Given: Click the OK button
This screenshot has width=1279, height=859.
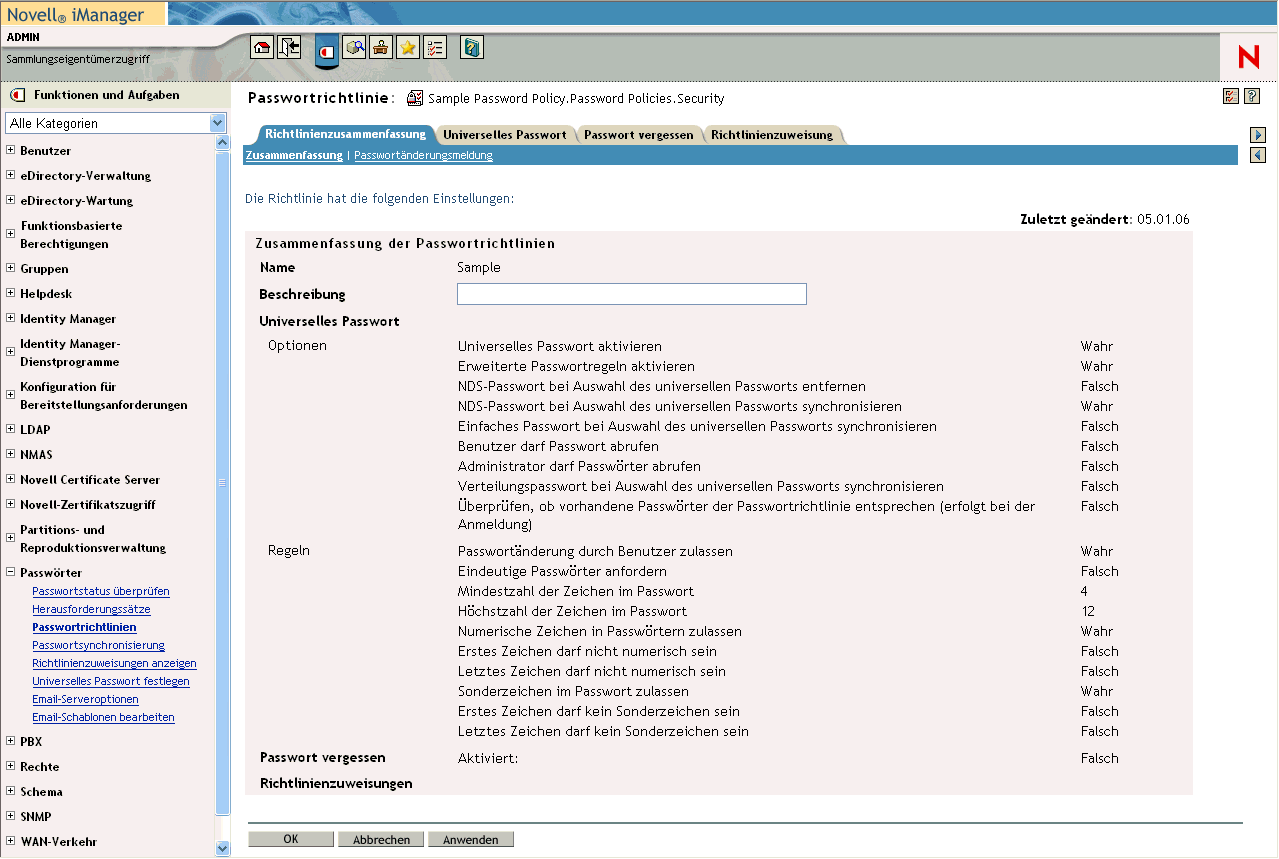Looking at the screenshot, I should (x=291, y=839).
